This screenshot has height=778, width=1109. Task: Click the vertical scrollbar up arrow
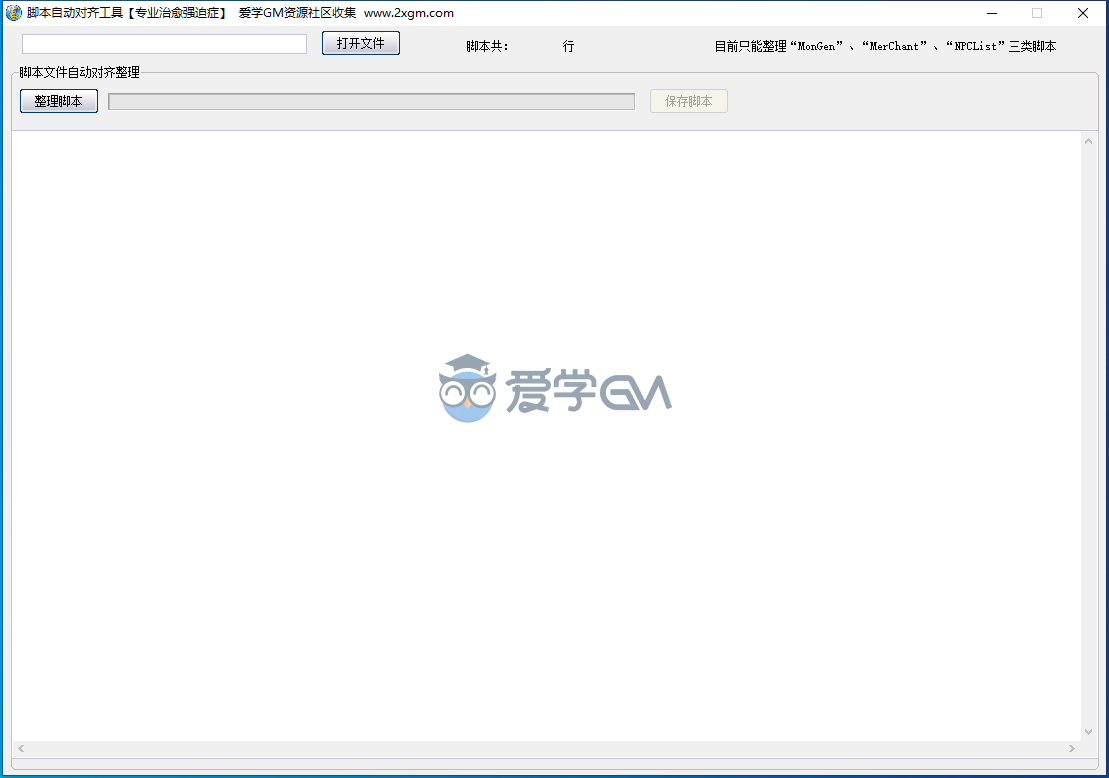[x=1088, y=141]
